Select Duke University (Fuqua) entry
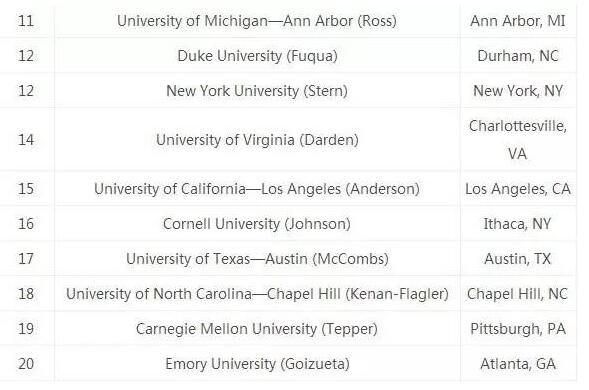Viewport: 589px width, 390px height. 257,56
